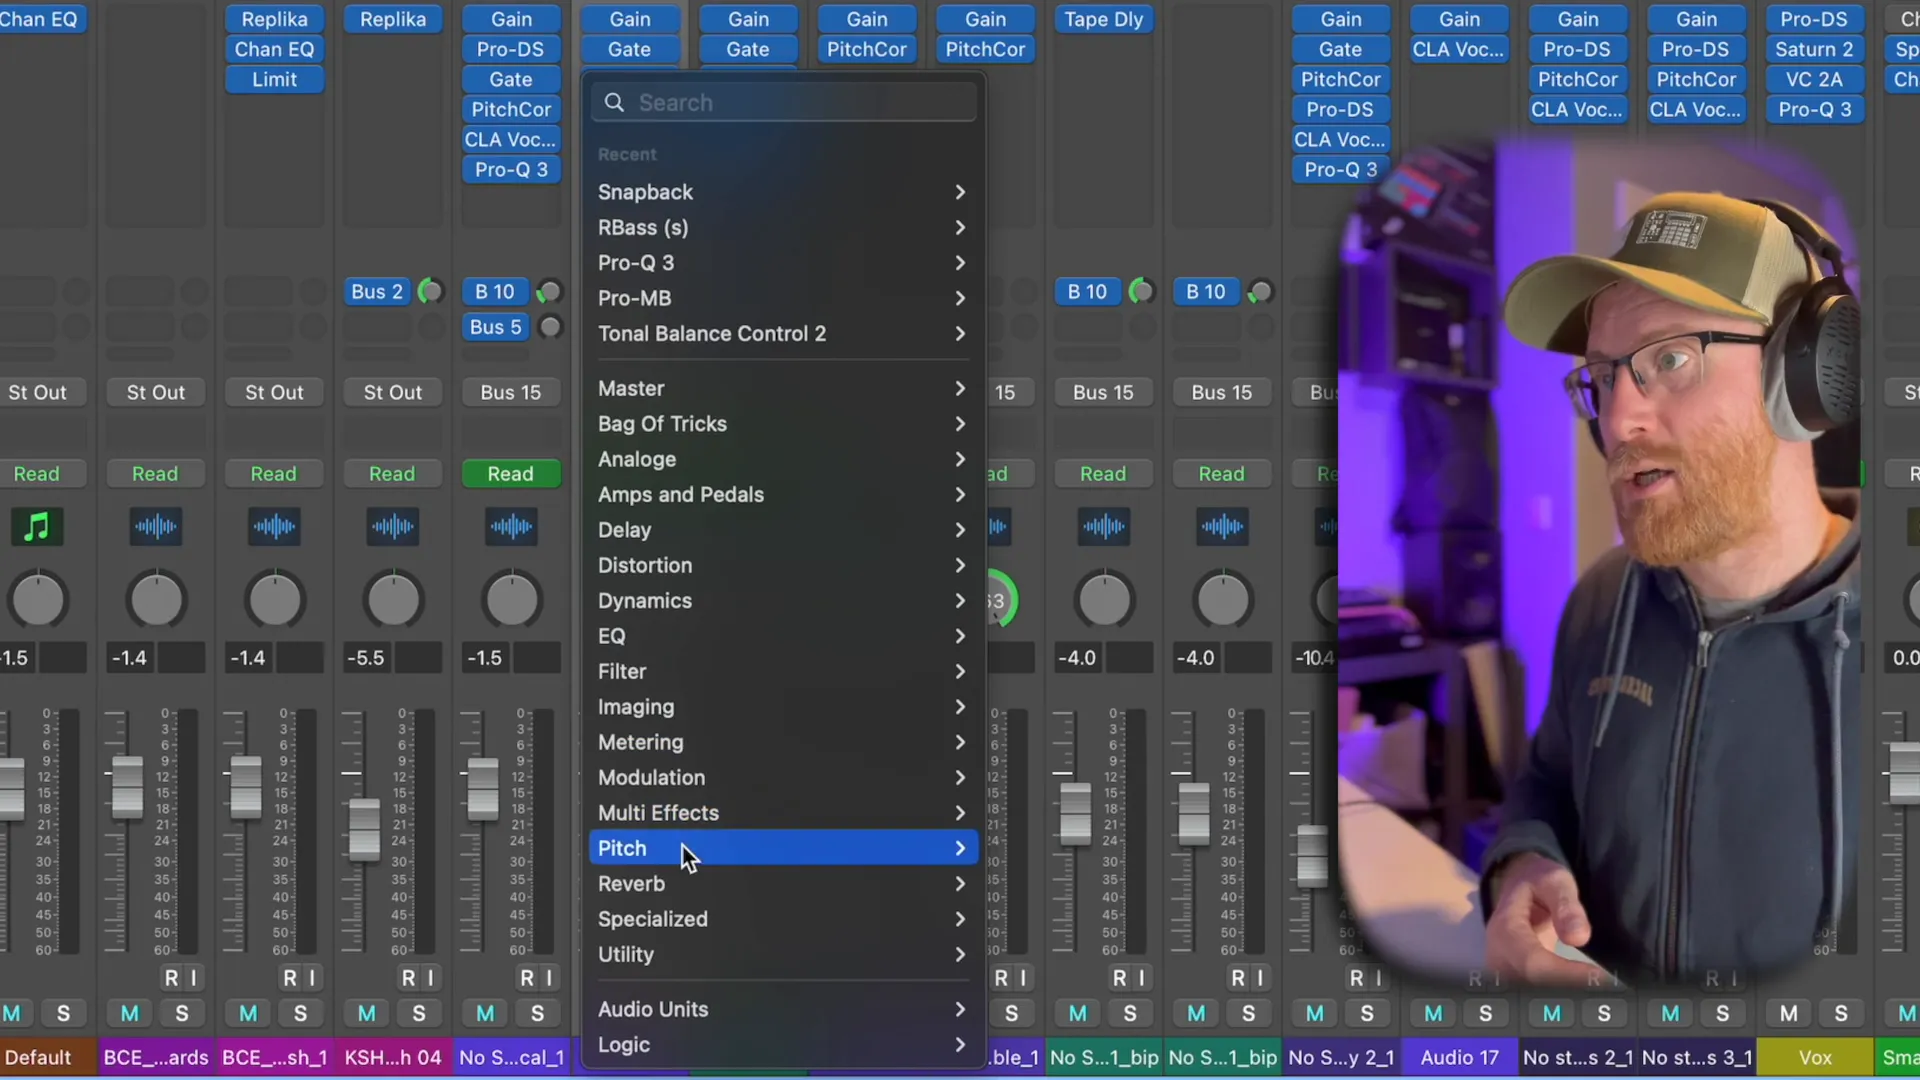The height and width of the screenshot is (1080, 1920).
Task: Mute the Audio 17 channel
Action: pos(1433,1013)
